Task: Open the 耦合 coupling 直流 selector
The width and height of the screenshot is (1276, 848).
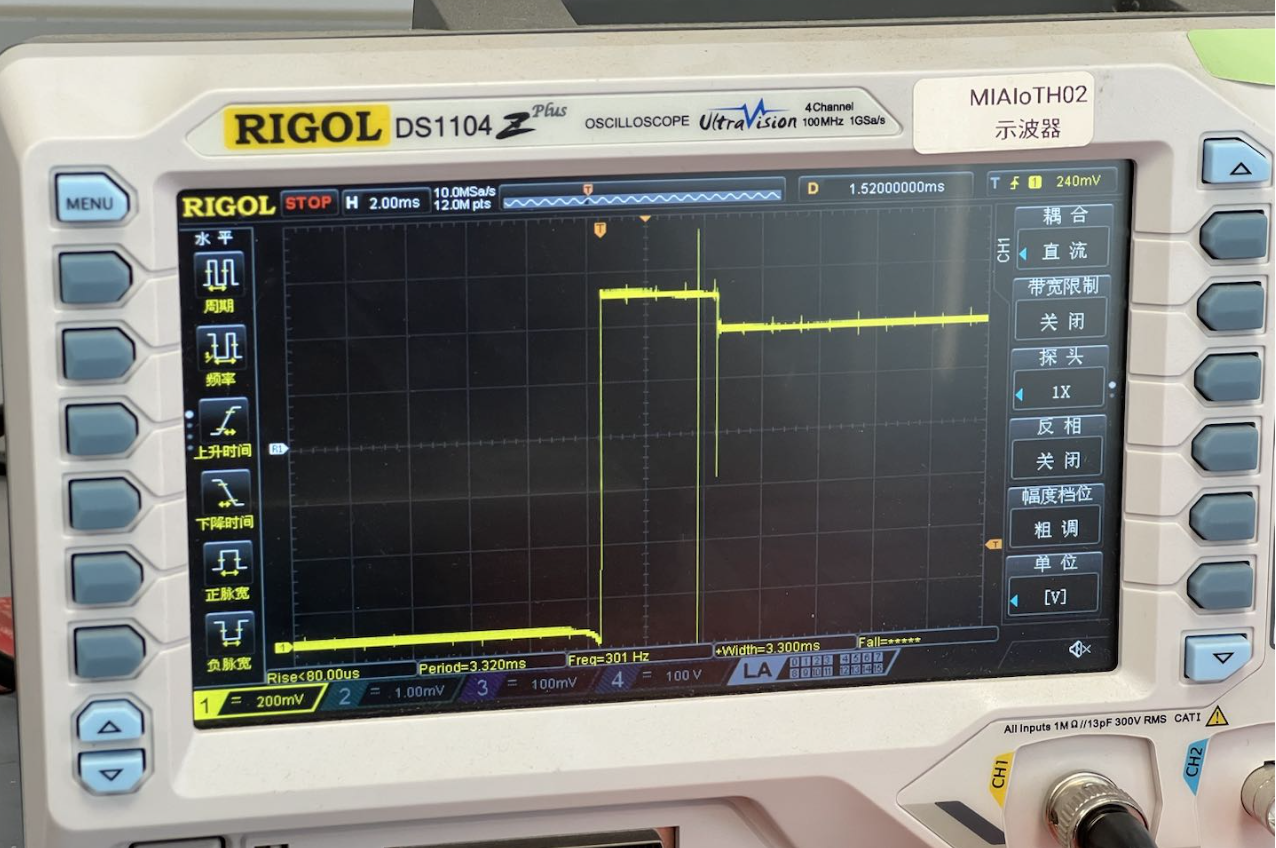Action: click(x=1062, y=251)
